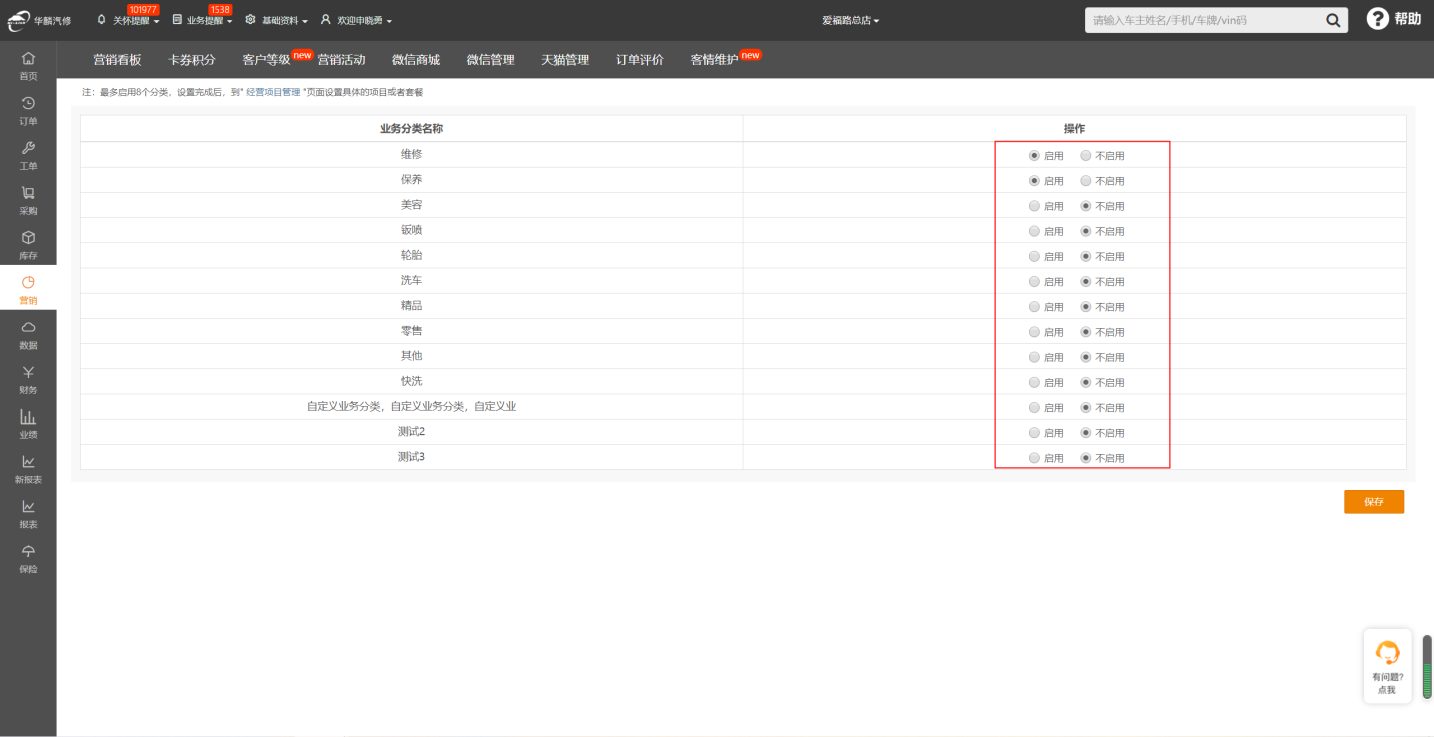The height and width of the screenshot is (737, 1434).
Task: Open 保险 umbrella icon in sidebar
Action: 28,559
